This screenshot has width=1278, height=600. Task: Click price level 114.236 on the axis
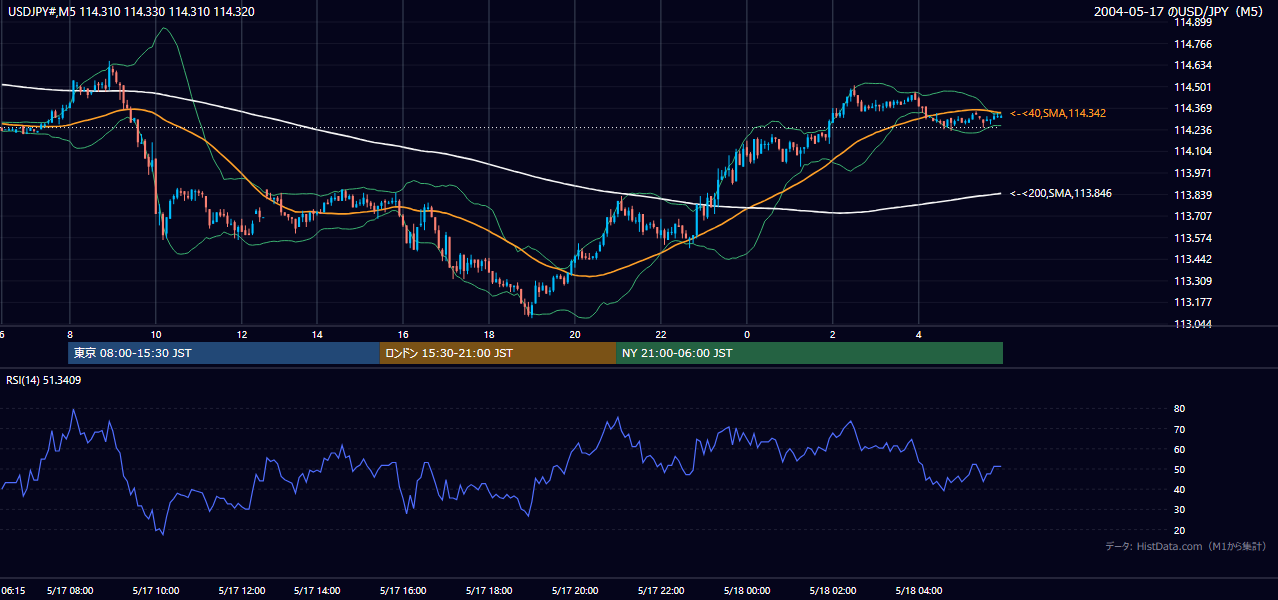coord(1193,130)
